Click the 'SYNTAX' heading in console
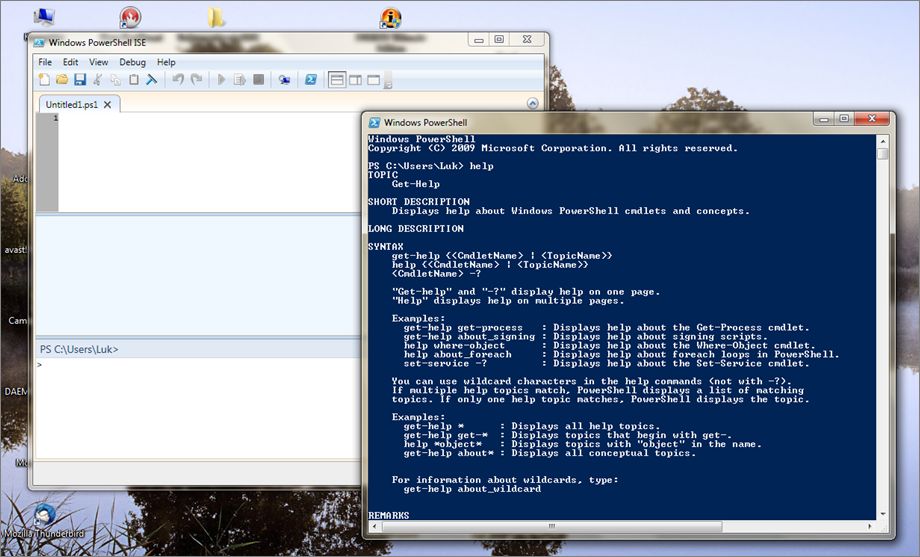The image size is (920, 557). pos(386,247)
